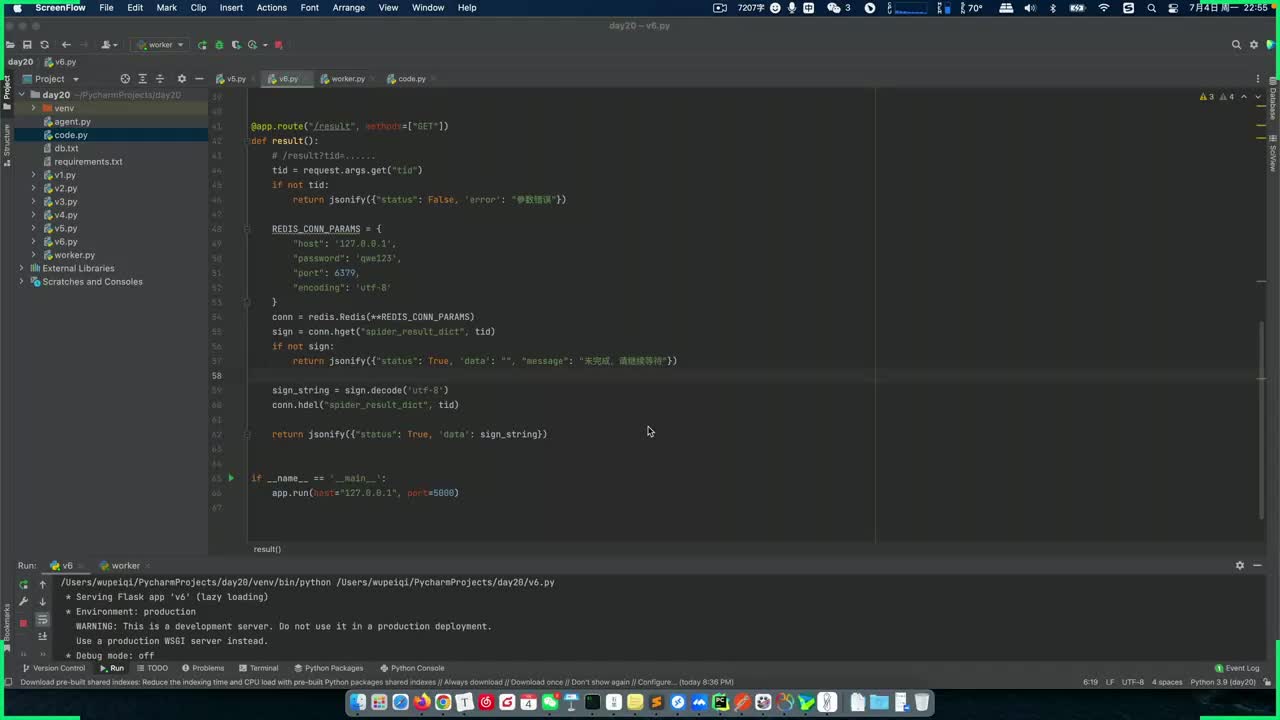Screen dimensions: 1280x720
Task: Select worker.py in project tree
Action: point(74,255)
